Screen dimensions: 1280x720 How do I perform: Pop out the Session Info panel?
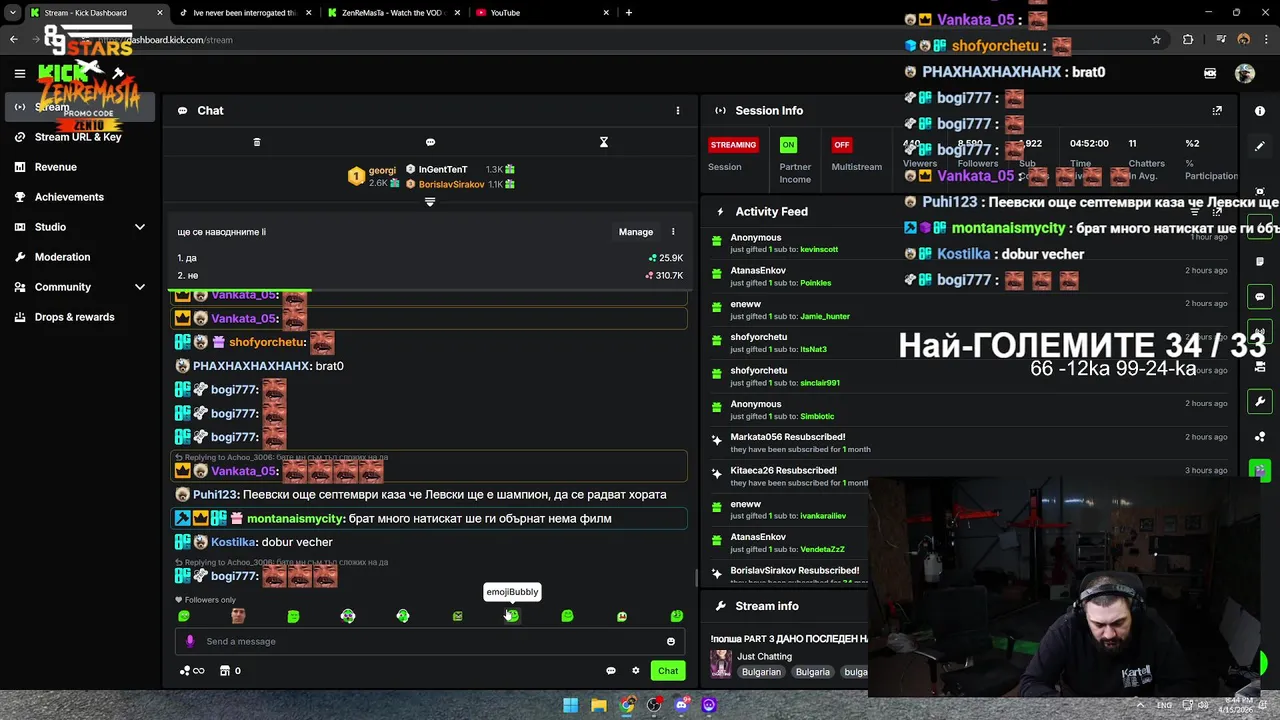pyautogui.click(x=1217, y=111)
